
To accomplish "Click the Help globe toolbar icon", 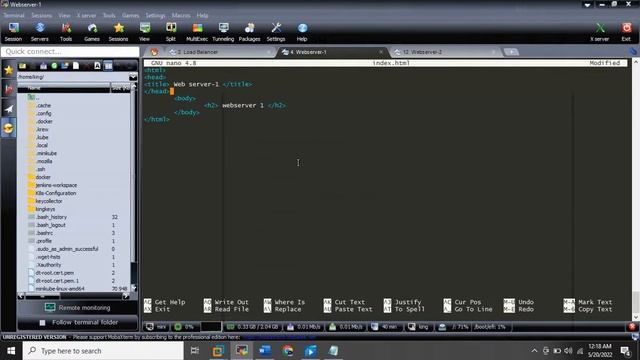I will (x=302, y=32).
